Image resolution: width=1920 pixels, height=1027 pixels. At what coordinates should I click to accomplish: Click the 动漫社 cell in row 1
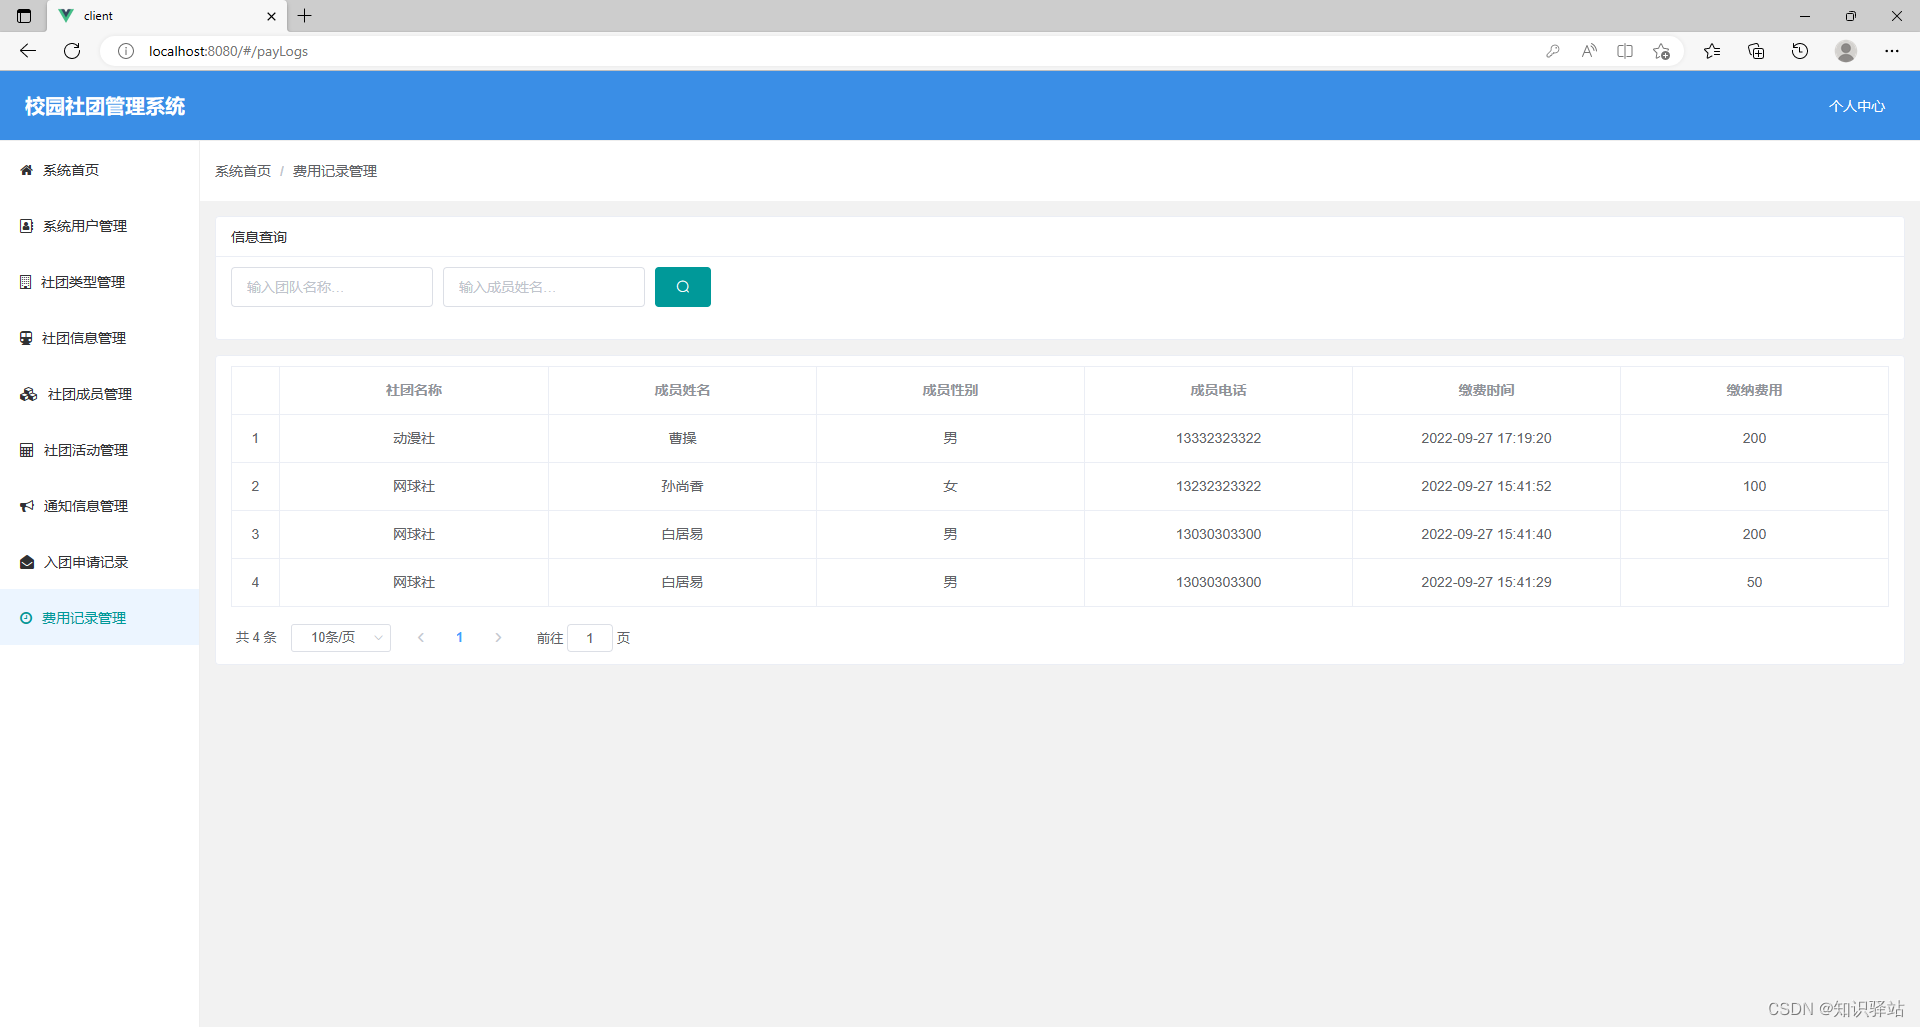[414, 438]
